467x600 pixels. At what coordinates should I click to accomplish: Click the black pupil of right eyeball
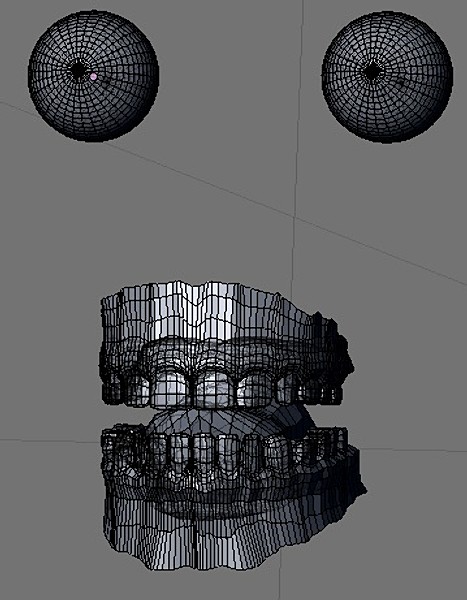click(x=373, y=72)
